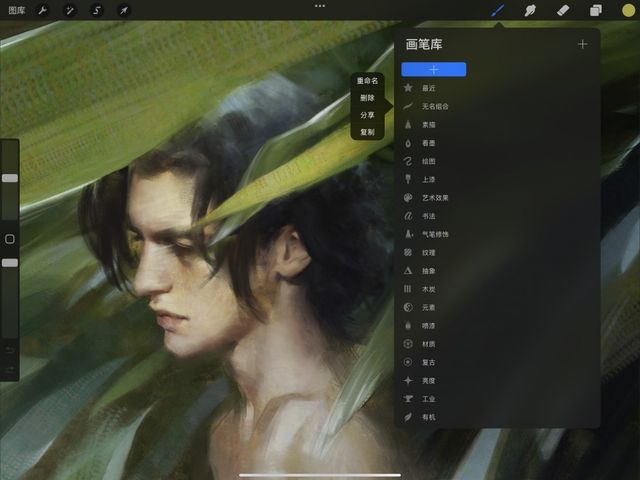This screenshot has width=640, height=480.
Task: Choose 重命名 in the popup menu
Action: point(367,81)
